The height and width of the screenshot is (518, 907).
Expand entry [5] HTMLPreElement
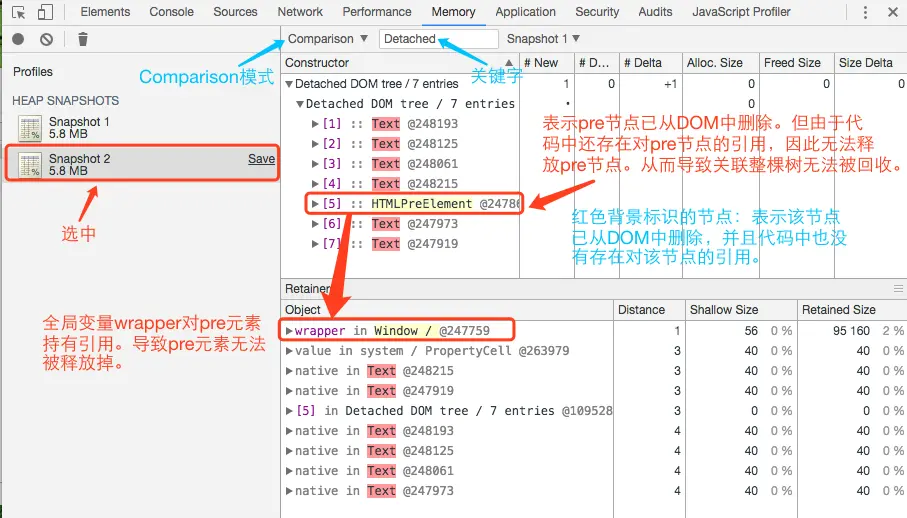click(x=315, y=204)
